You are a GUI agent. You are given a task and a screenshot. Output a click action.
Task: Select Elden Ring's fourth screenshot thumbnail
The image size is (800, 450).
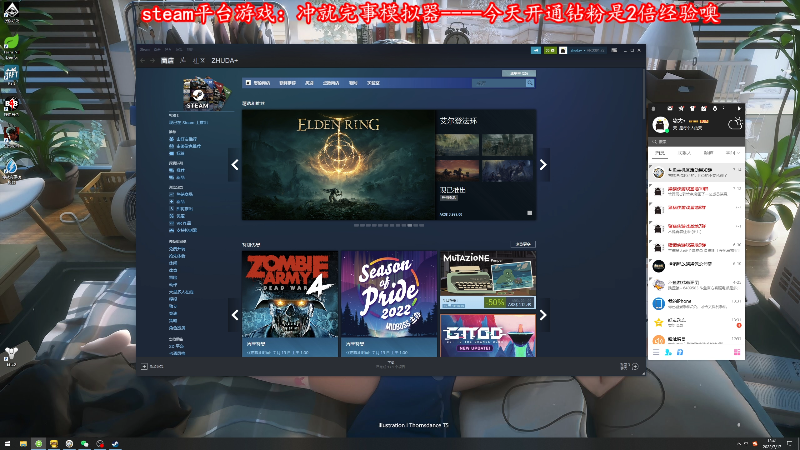tap(507, 171)
